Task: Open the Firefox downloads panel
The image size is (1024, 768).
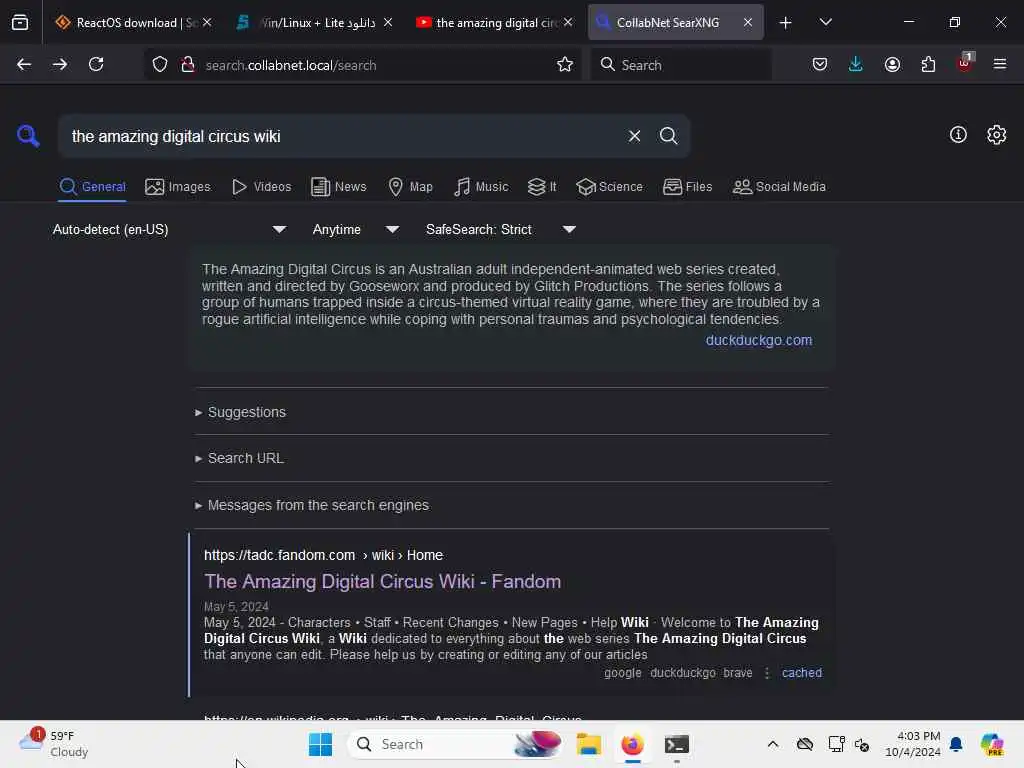Action: pyautogui.click(x=856, y=65)
